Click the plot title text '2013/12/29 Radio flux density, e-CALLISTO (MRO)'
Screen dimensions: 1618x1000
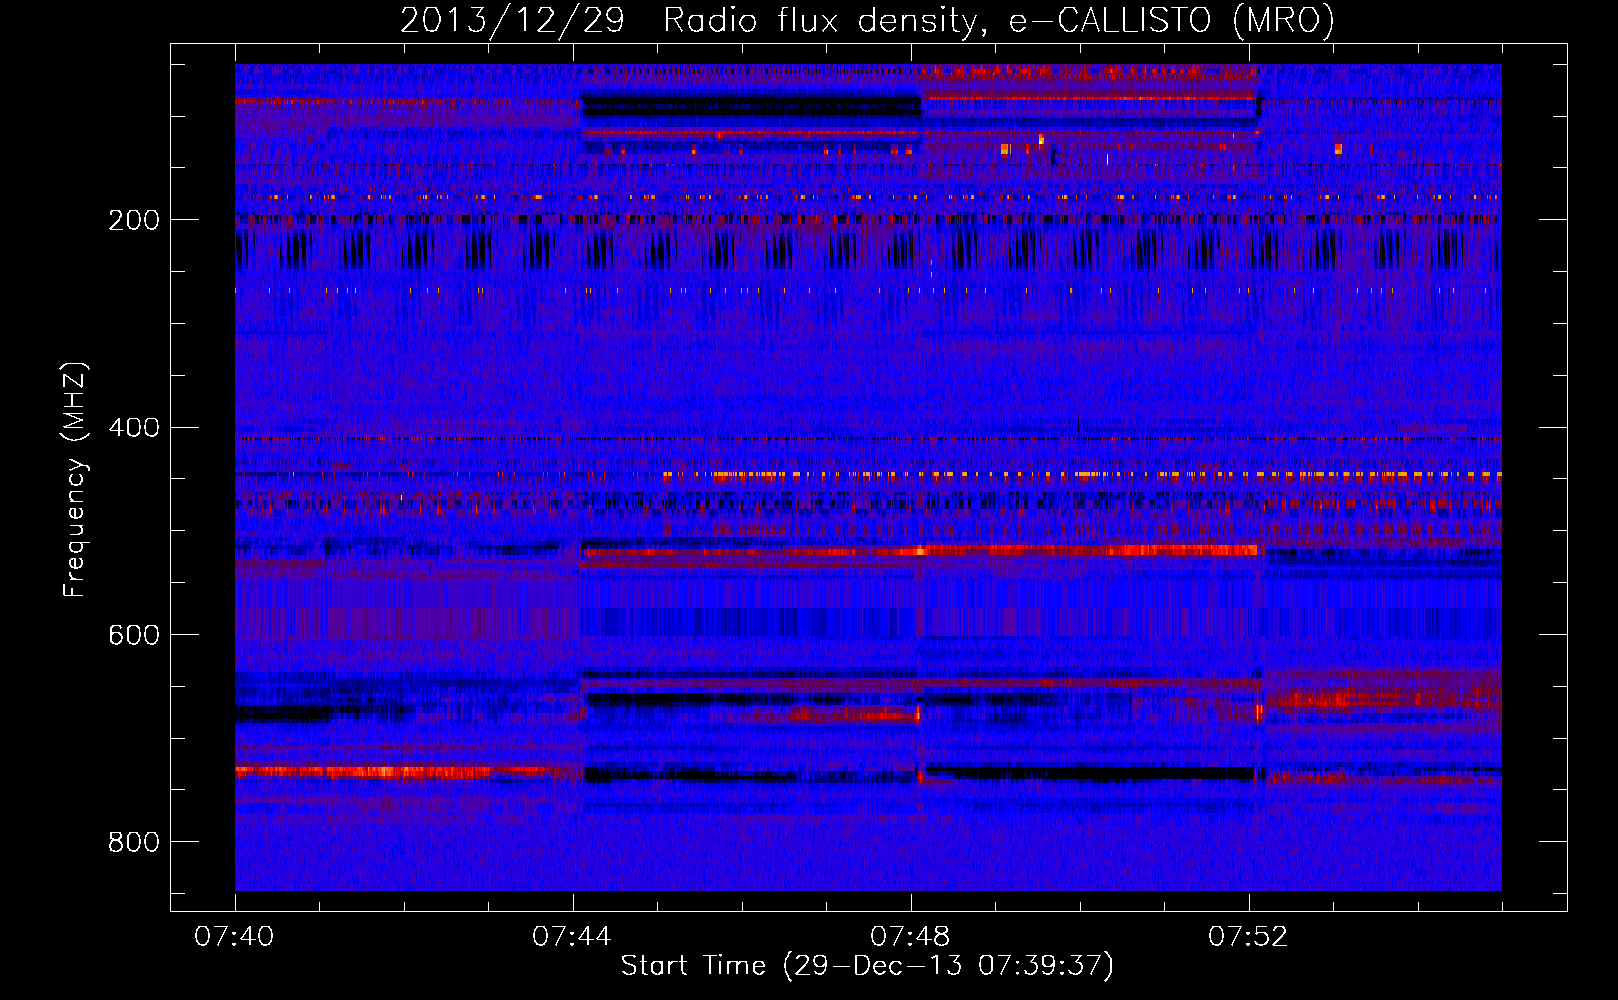[x=867, y=21]
